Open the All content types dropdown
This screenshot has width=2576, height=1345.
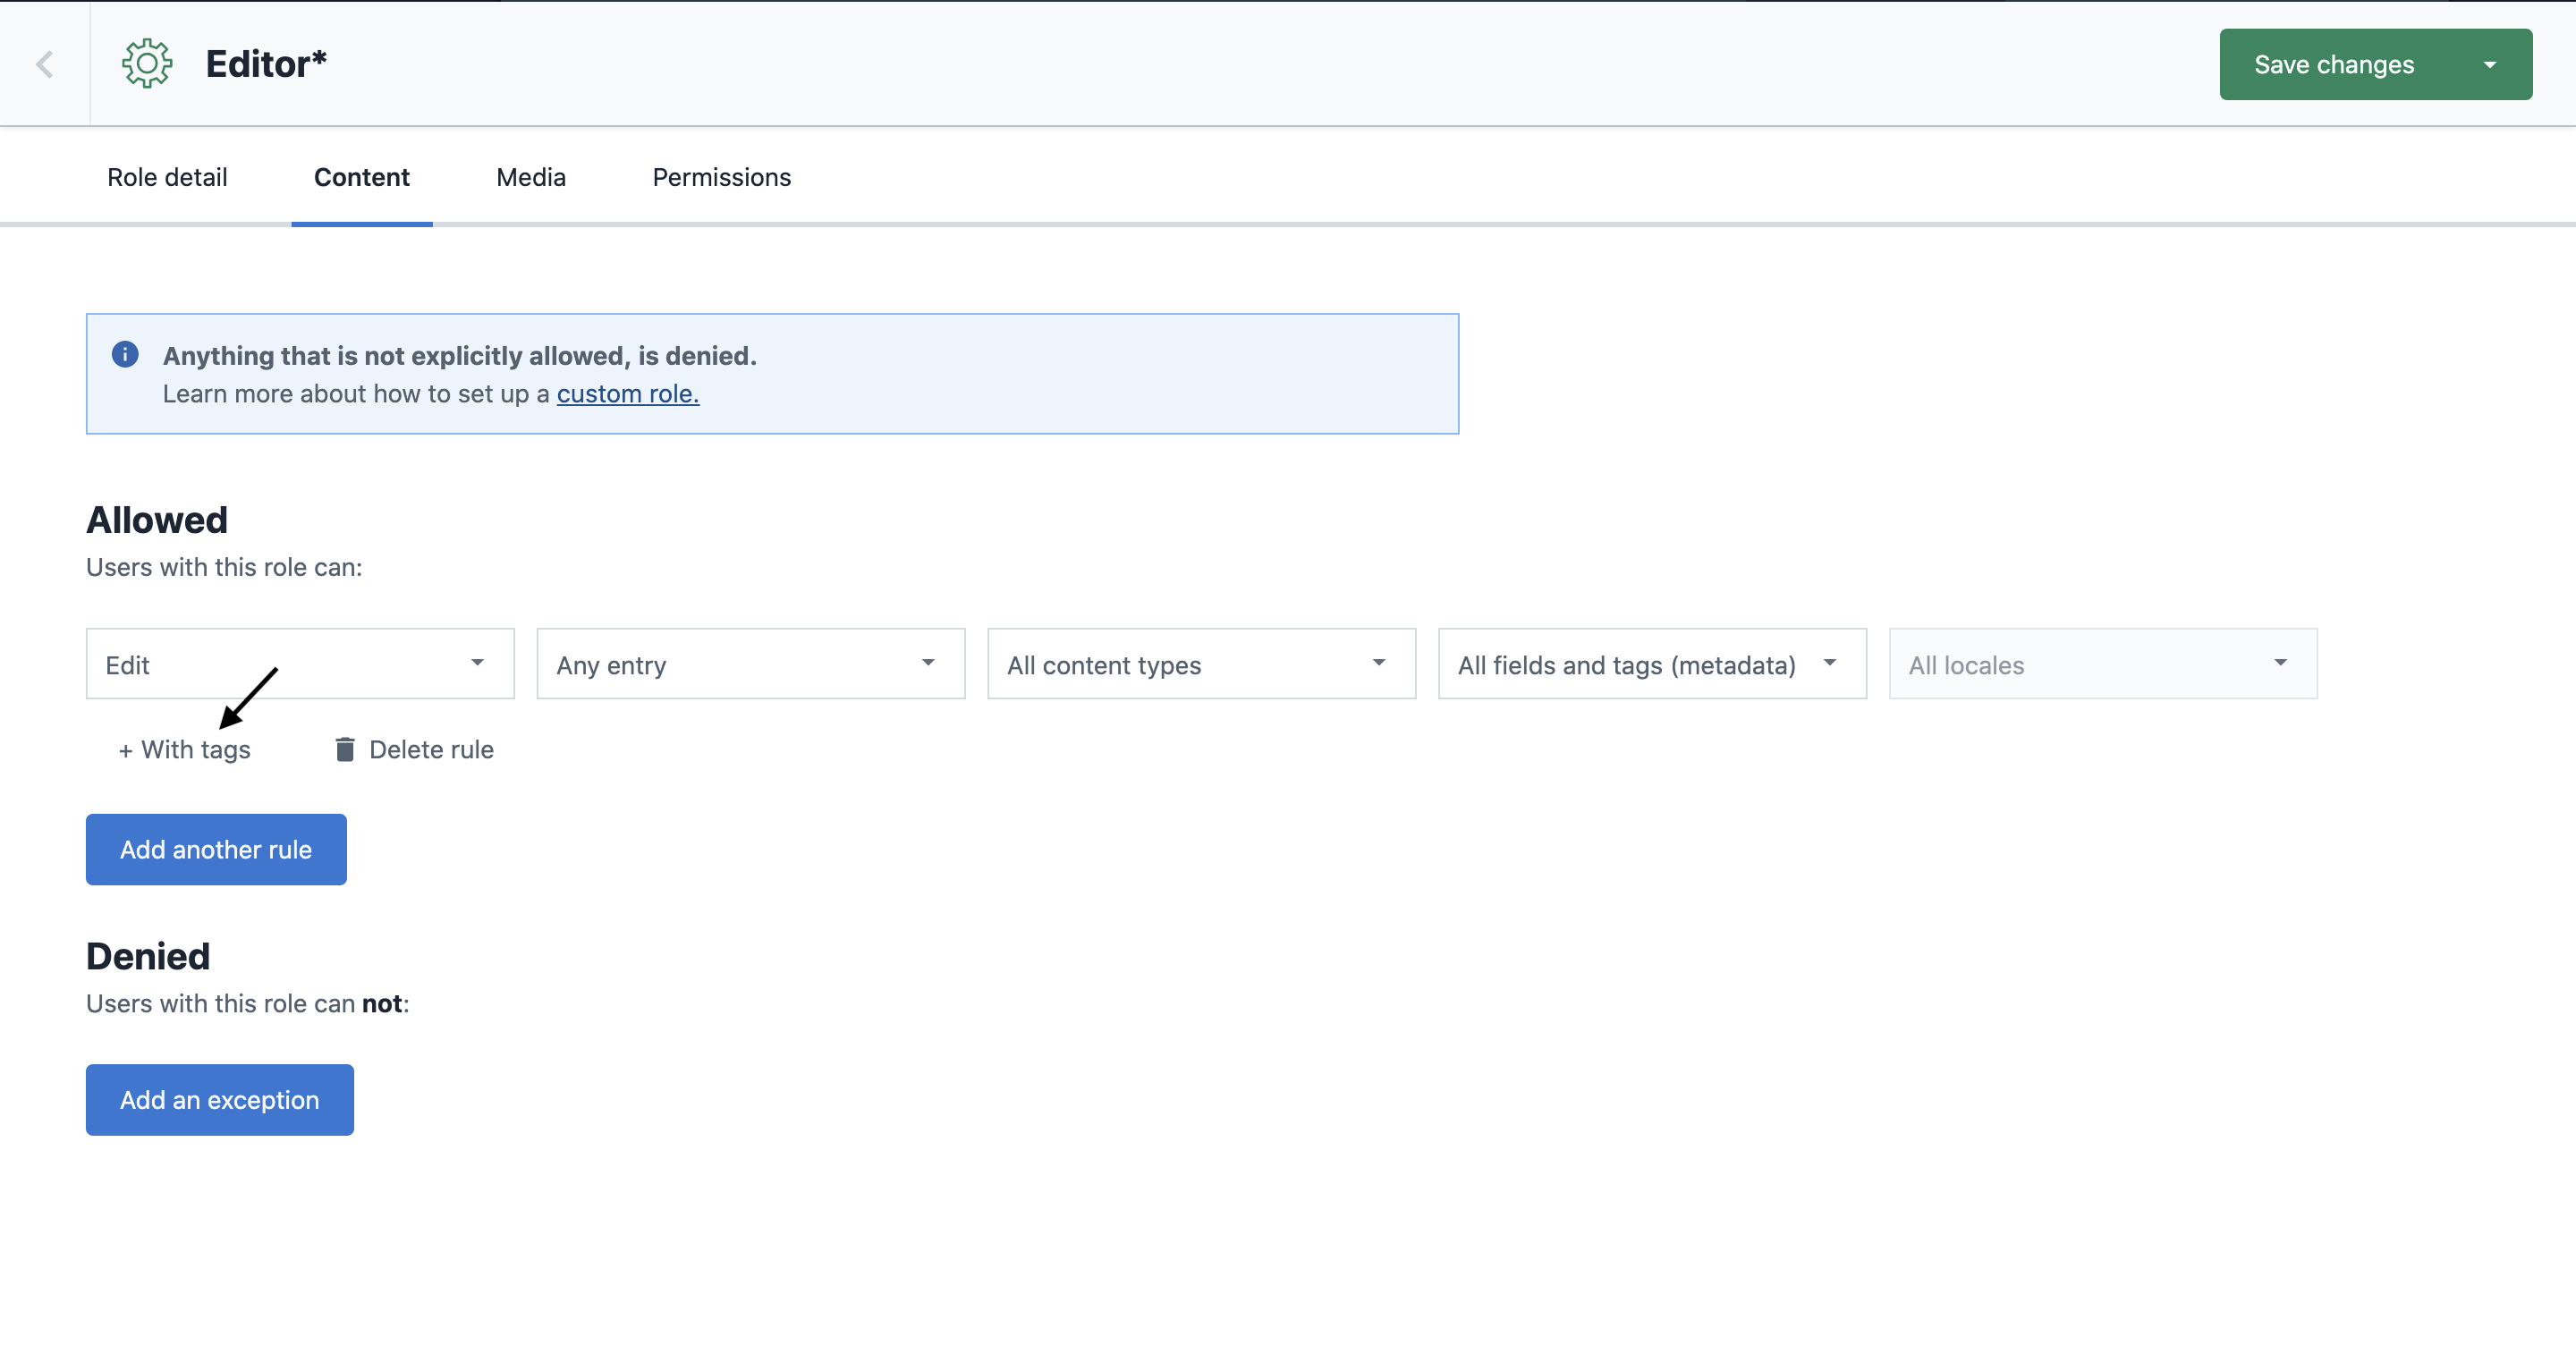click(x=1200, y=664)
